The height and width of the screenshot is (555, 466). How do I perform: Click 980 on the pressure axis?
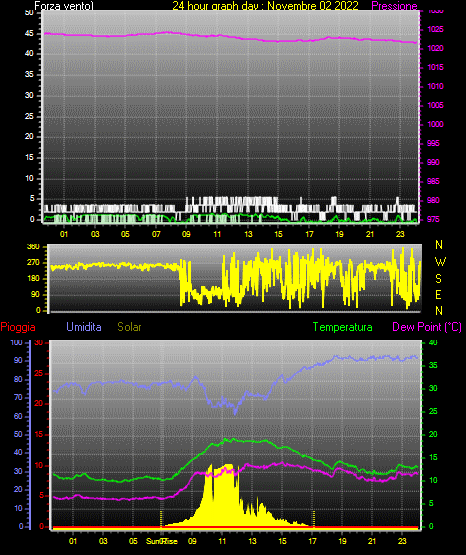coord(433,200)
